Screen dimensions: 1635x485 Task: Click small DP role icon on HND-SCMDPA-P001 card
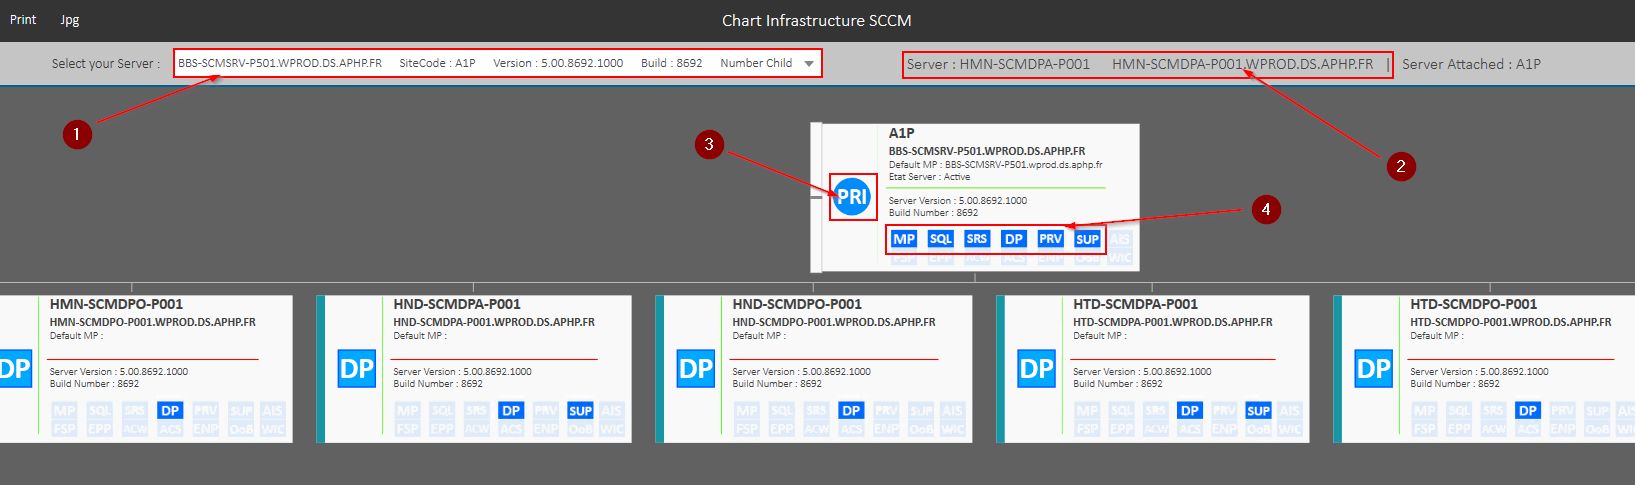click(x=511, y=411)
